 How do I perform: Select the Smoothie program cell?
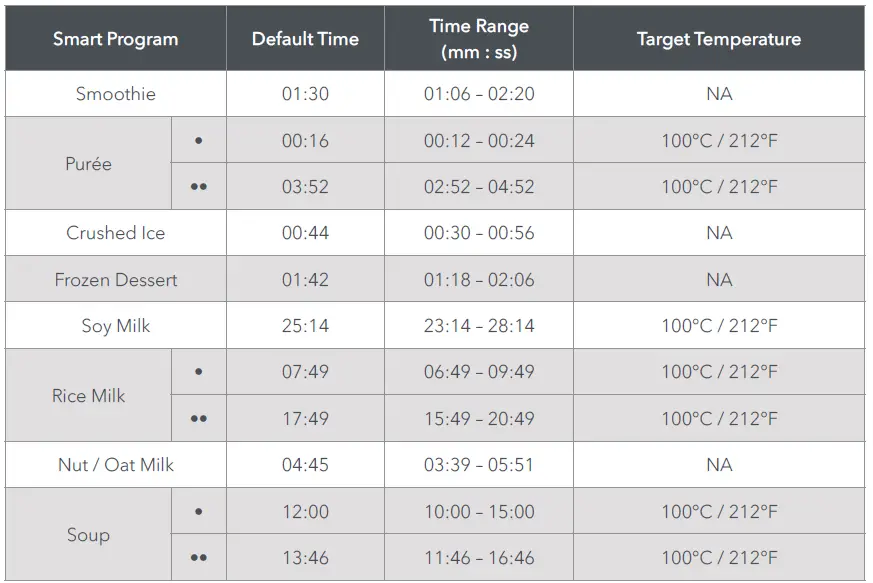point(116,94)
